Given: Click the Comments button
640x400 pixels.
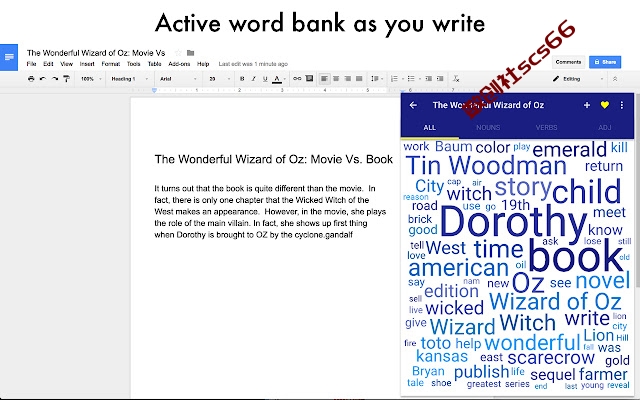Looking at the screenshot, I should 568,62.
